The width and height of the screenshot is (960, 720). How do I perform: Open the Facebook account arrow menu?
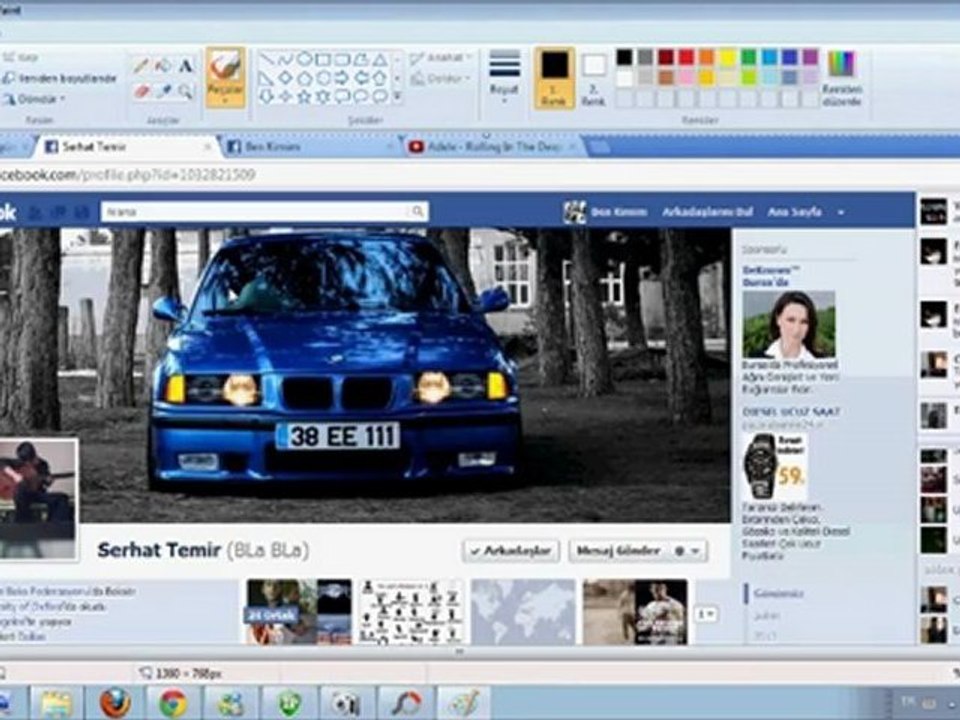coord(841,212)
